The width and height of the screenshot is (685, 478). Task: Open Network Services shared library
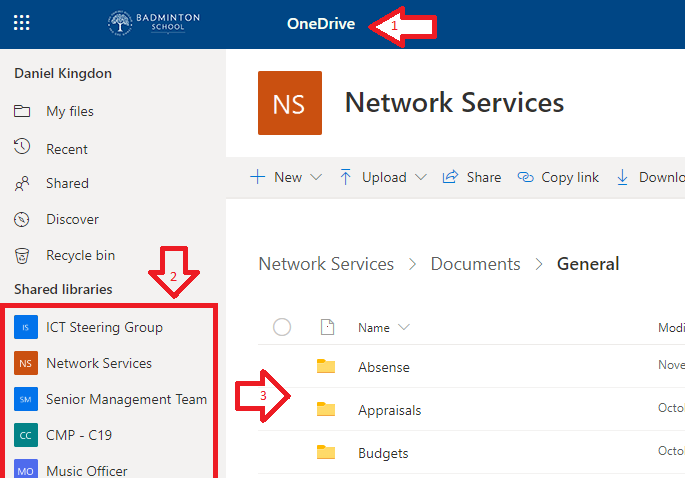pyautogui.click(x=99, y=363)
